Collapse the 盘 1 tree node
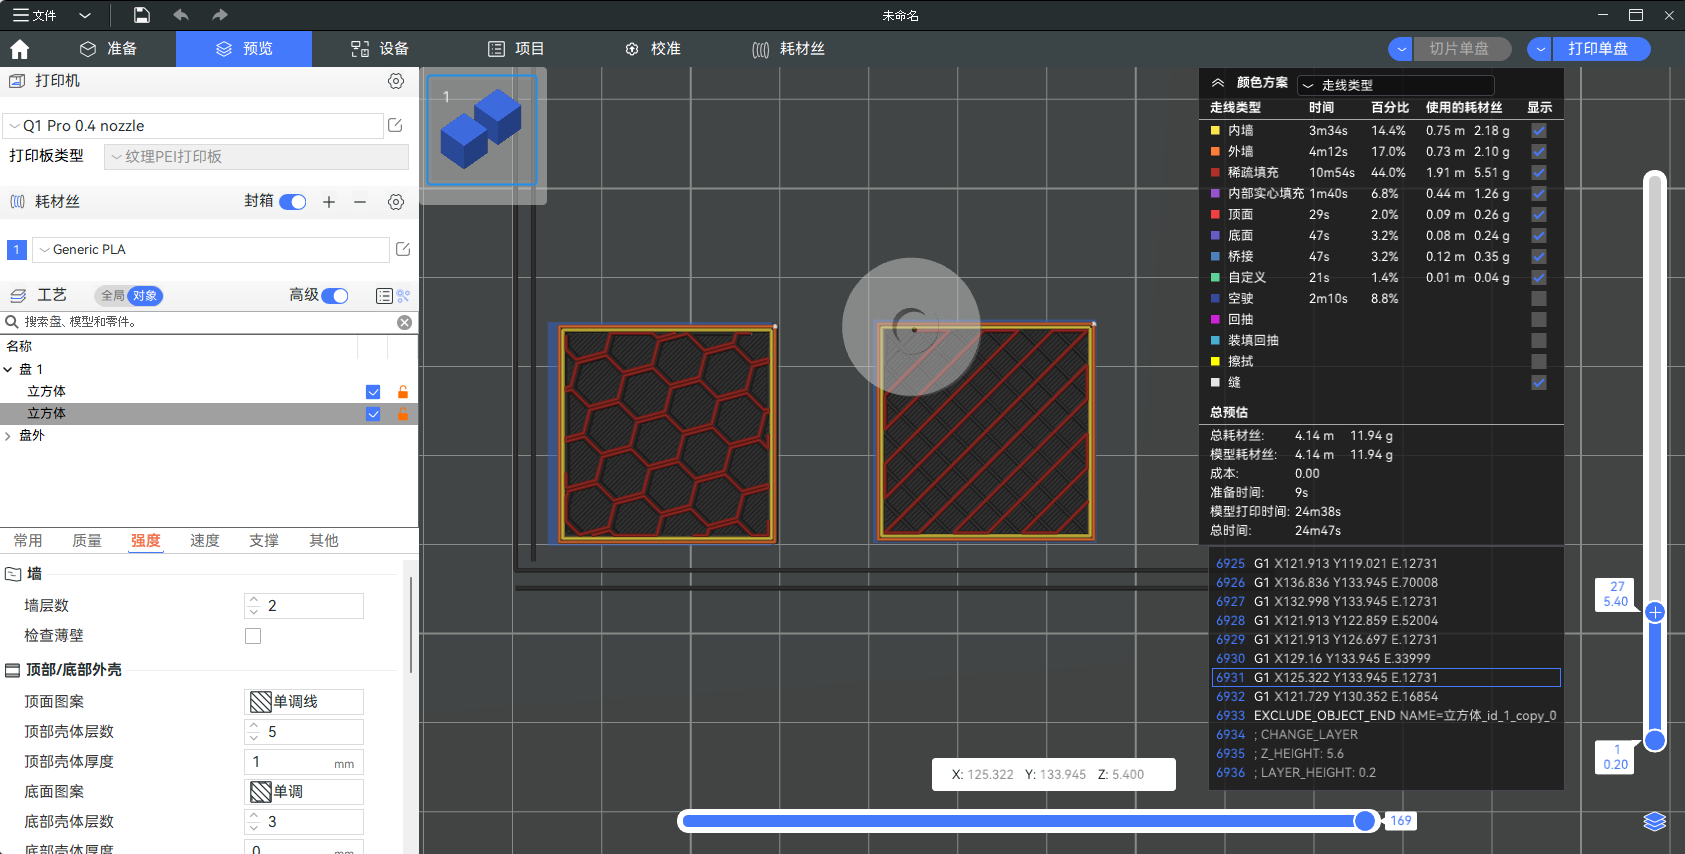The width and height of the screenshot is (1685, 854). coord(8,370)
